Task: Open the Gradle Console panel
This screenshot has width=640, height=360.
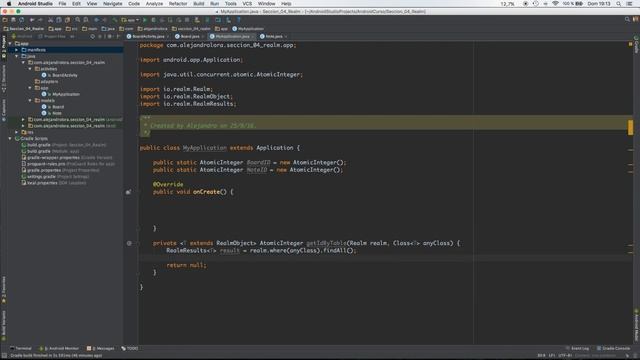Action: coord(613,349)
